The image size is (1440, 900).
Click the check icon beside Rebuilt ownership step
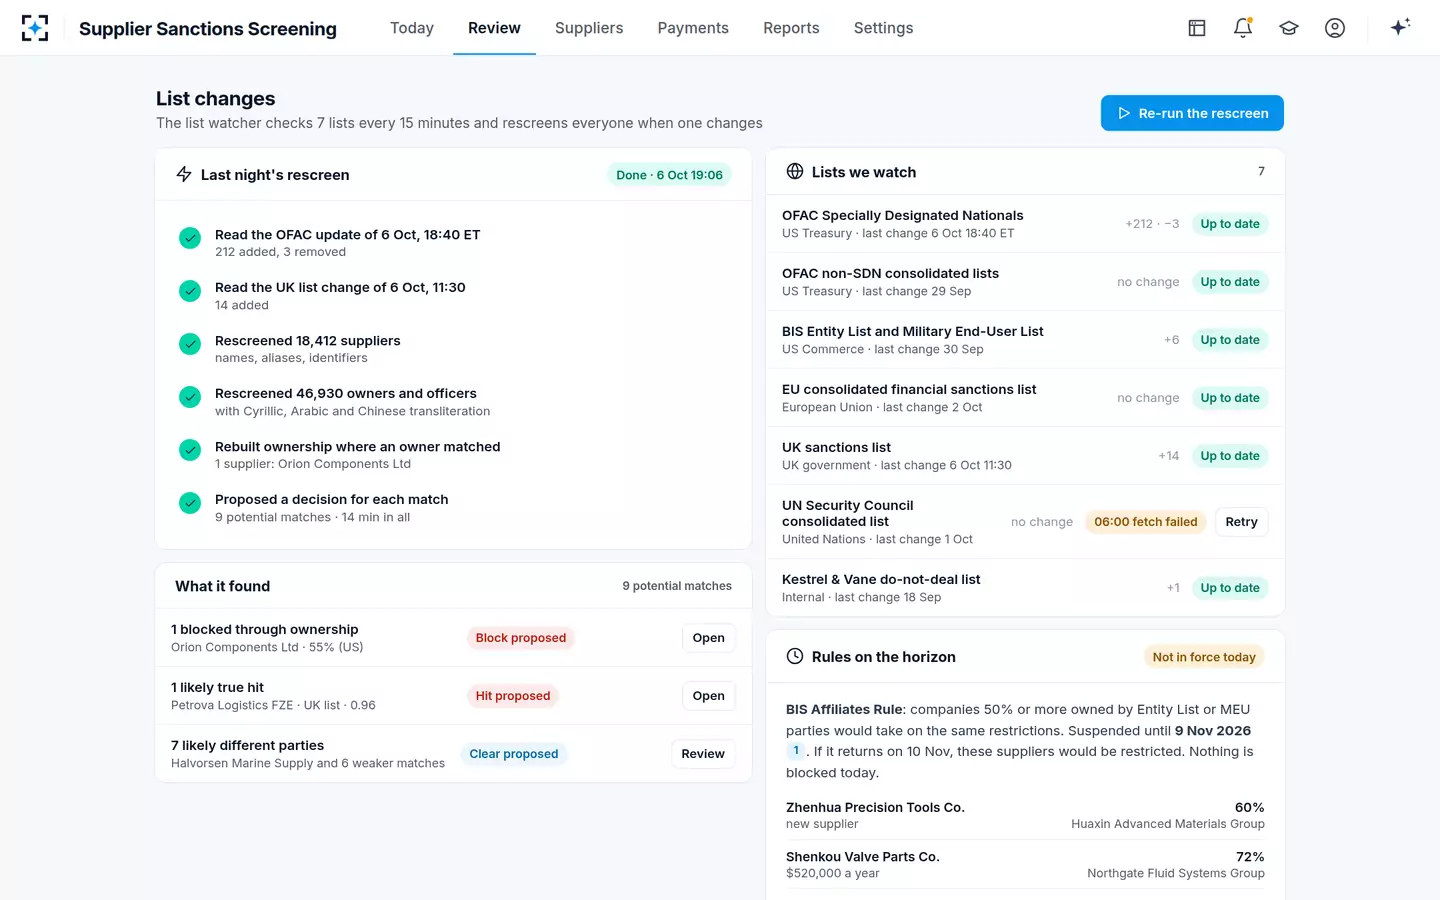tap(190, 450)
